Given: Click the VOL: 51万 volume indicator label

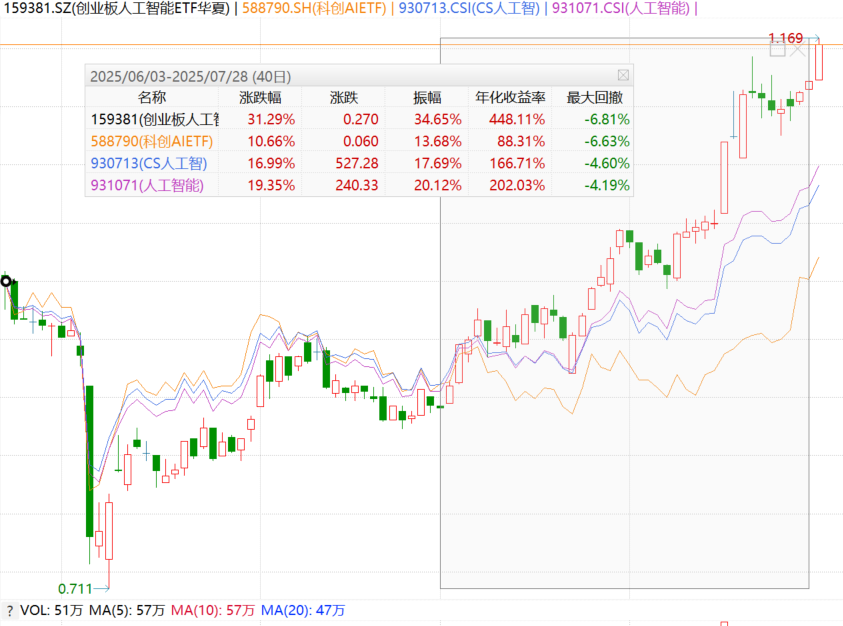Looking at the screenshot, I should pyautogui.click(x=52, y=610).
